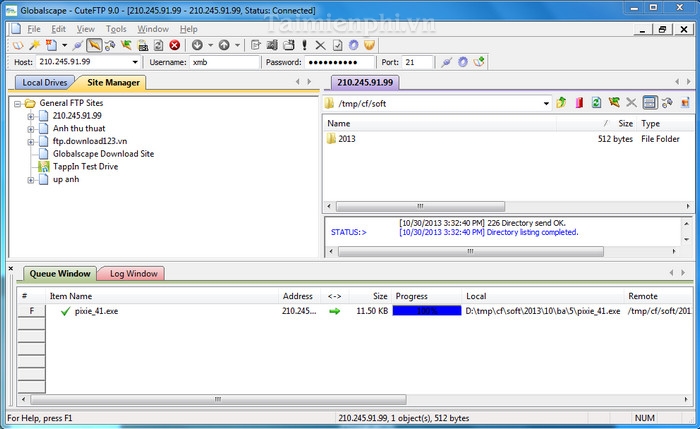Click the toolbar icon right of the highlighted button

click(110, 45)
